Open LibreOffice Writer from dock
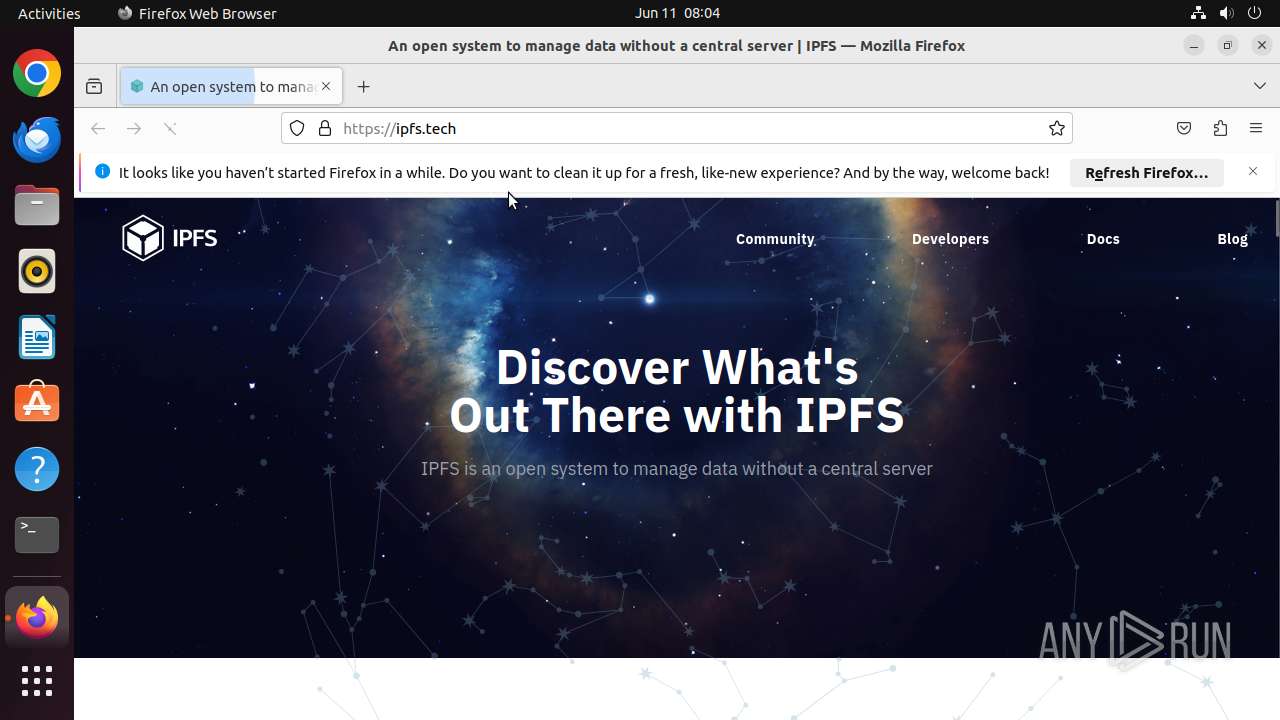Image resolution: width=1280 pixels, height=720 pixels. (37, 337)
